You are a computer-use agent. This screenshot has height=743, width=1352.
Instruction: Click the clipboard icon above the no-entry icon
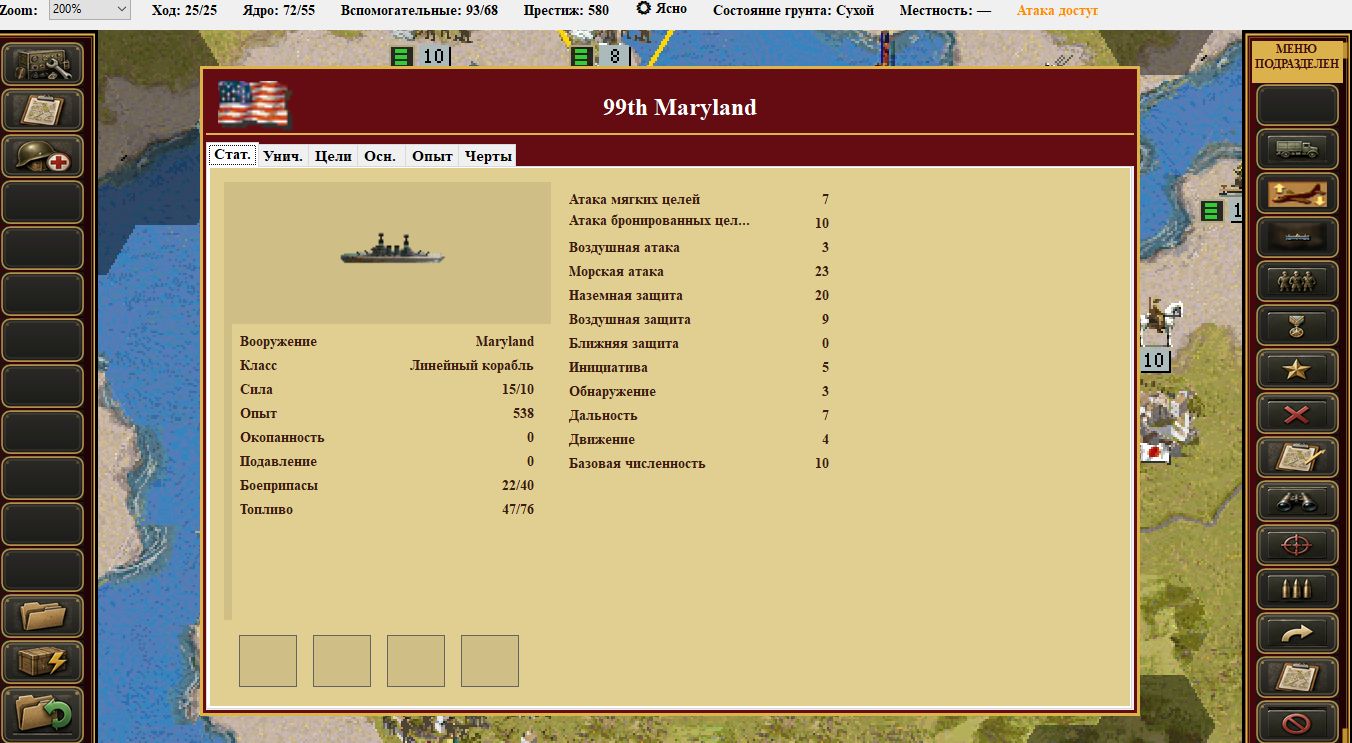tap(1297, 677)
